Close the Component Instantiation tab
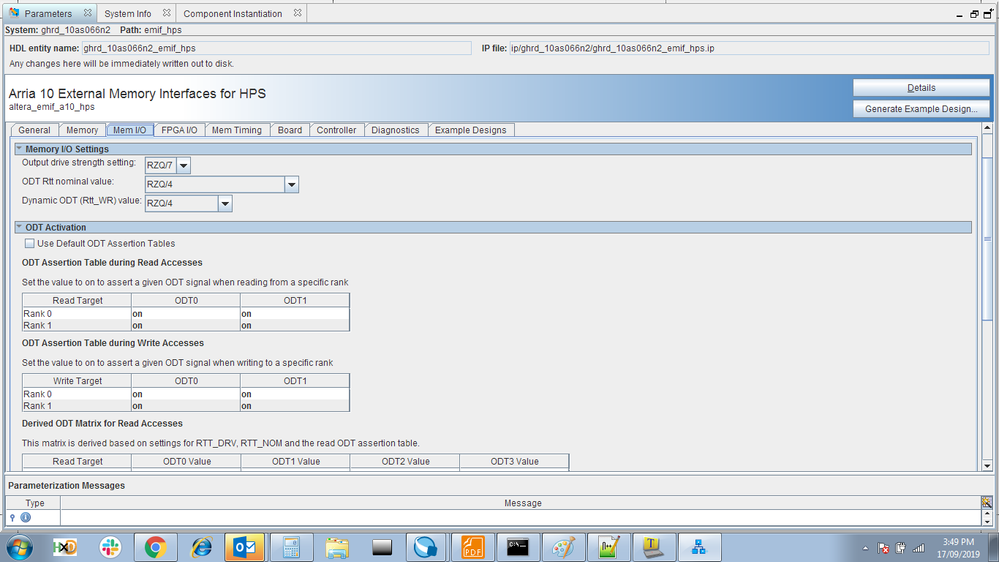999x562 pixels. pos(298,13)
